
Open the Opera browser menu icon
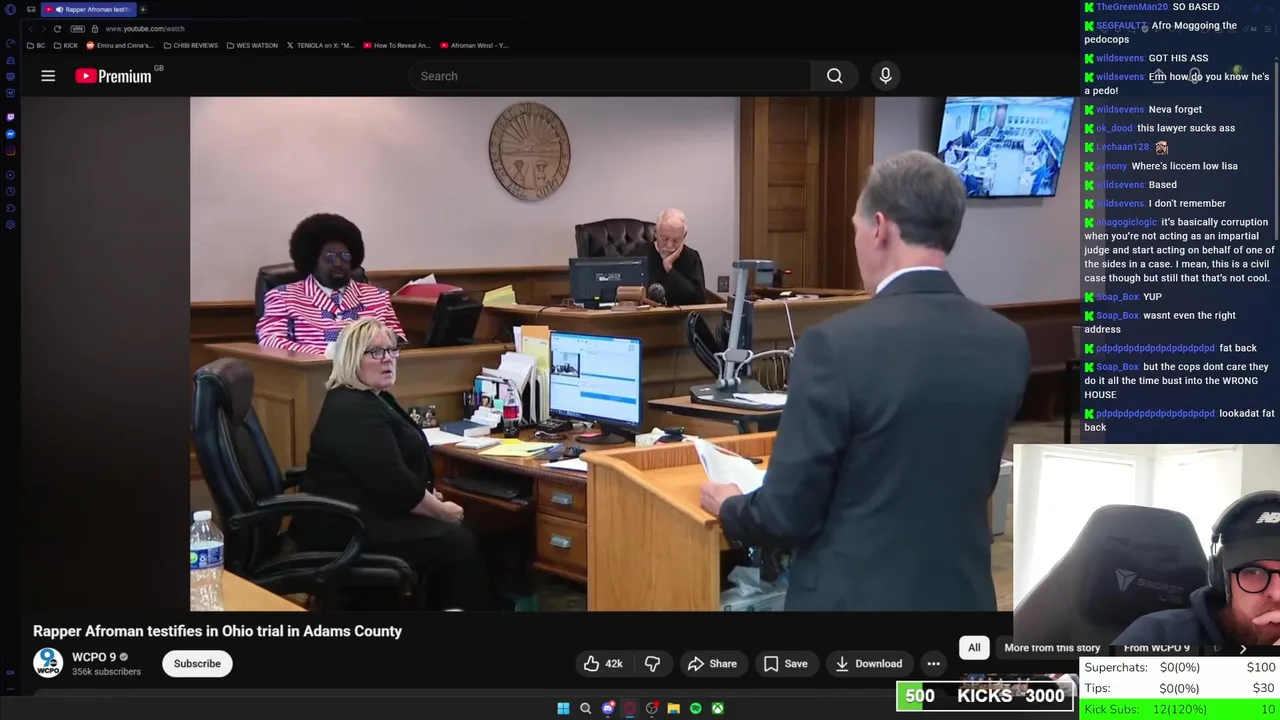[x=10, y=9]
